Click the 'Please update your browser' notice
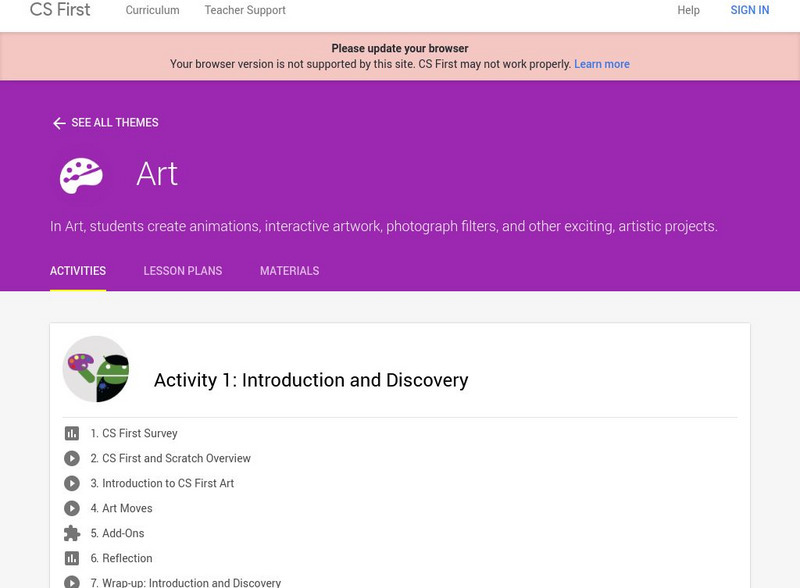 pos(400,48)
